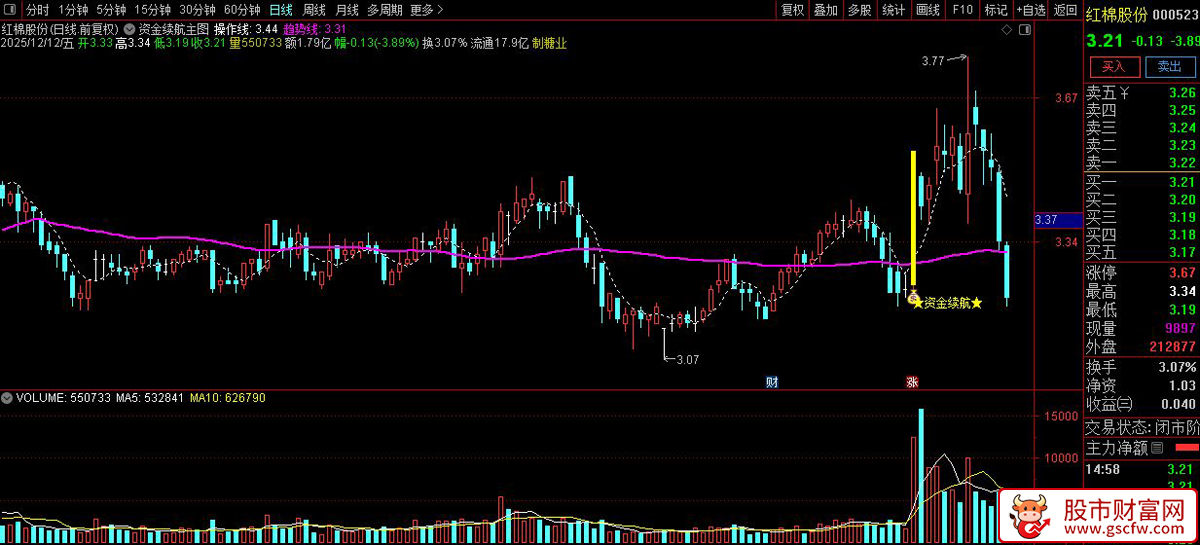
Task: Click the 换手 value 3.07%
Action: point(1177,368)
